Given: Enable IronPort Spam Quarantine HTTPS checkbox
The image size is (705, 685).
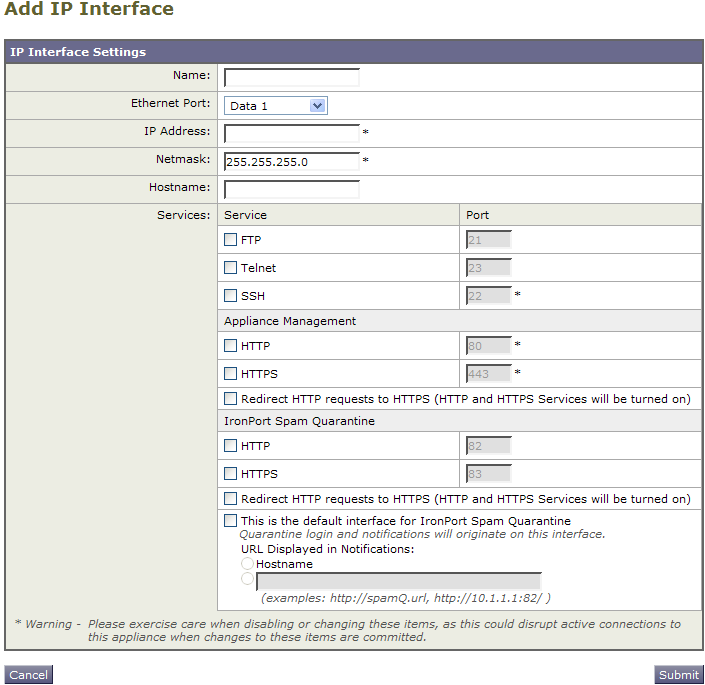Looking at the screenshot, I should pyautogui.click(x=230, y=473).
